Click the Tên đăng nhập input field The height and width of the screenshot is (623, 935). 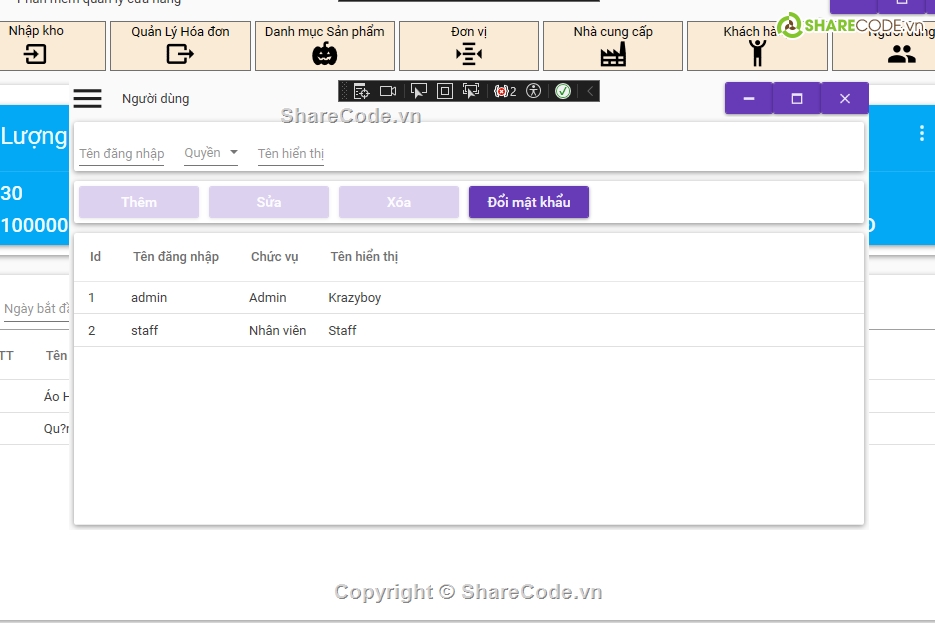[x=121, y=153]
